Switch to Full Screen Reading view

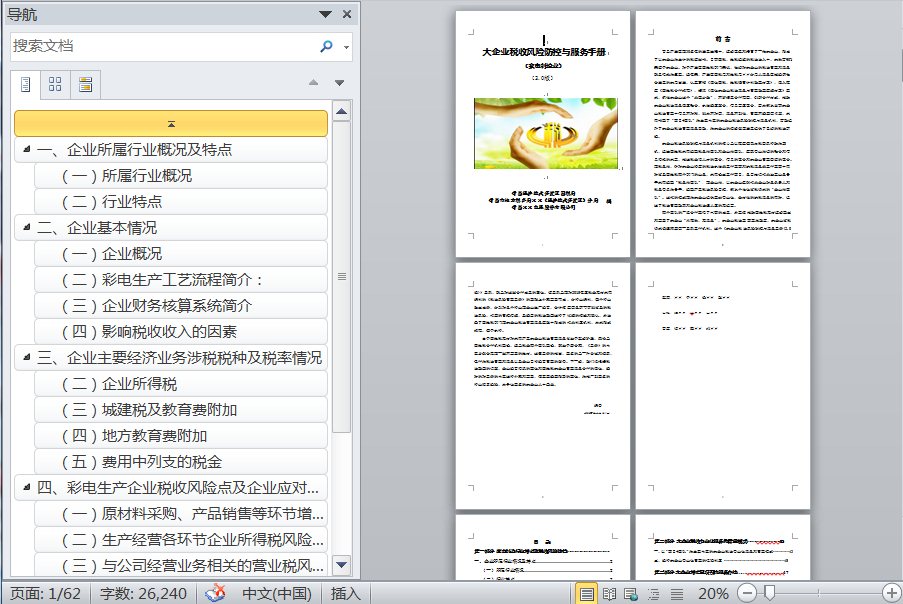point(610,593)
